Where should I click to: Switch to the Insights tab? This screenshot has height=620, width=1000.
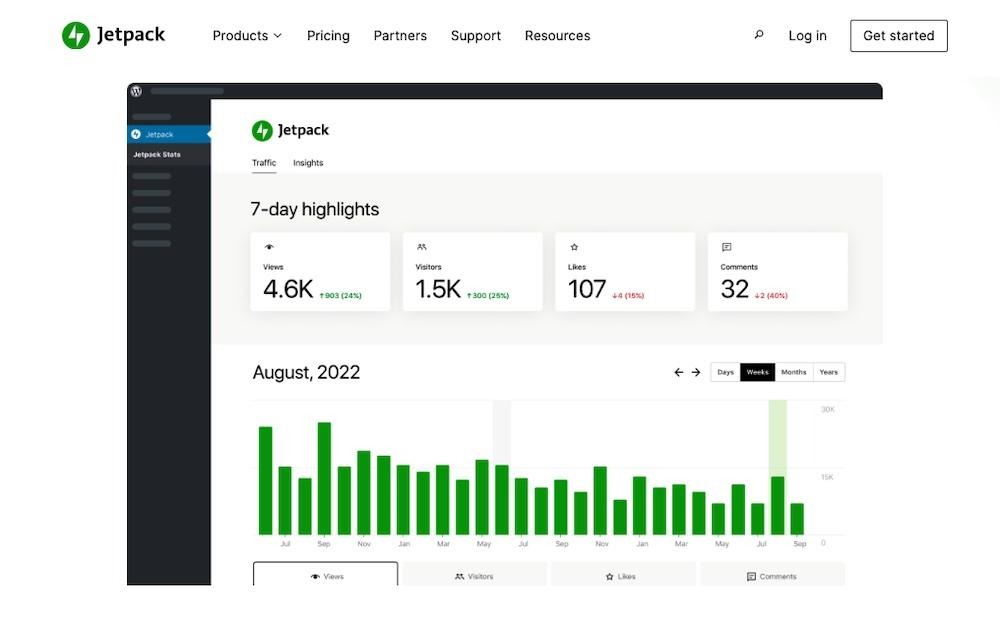[x=308, y=163]
